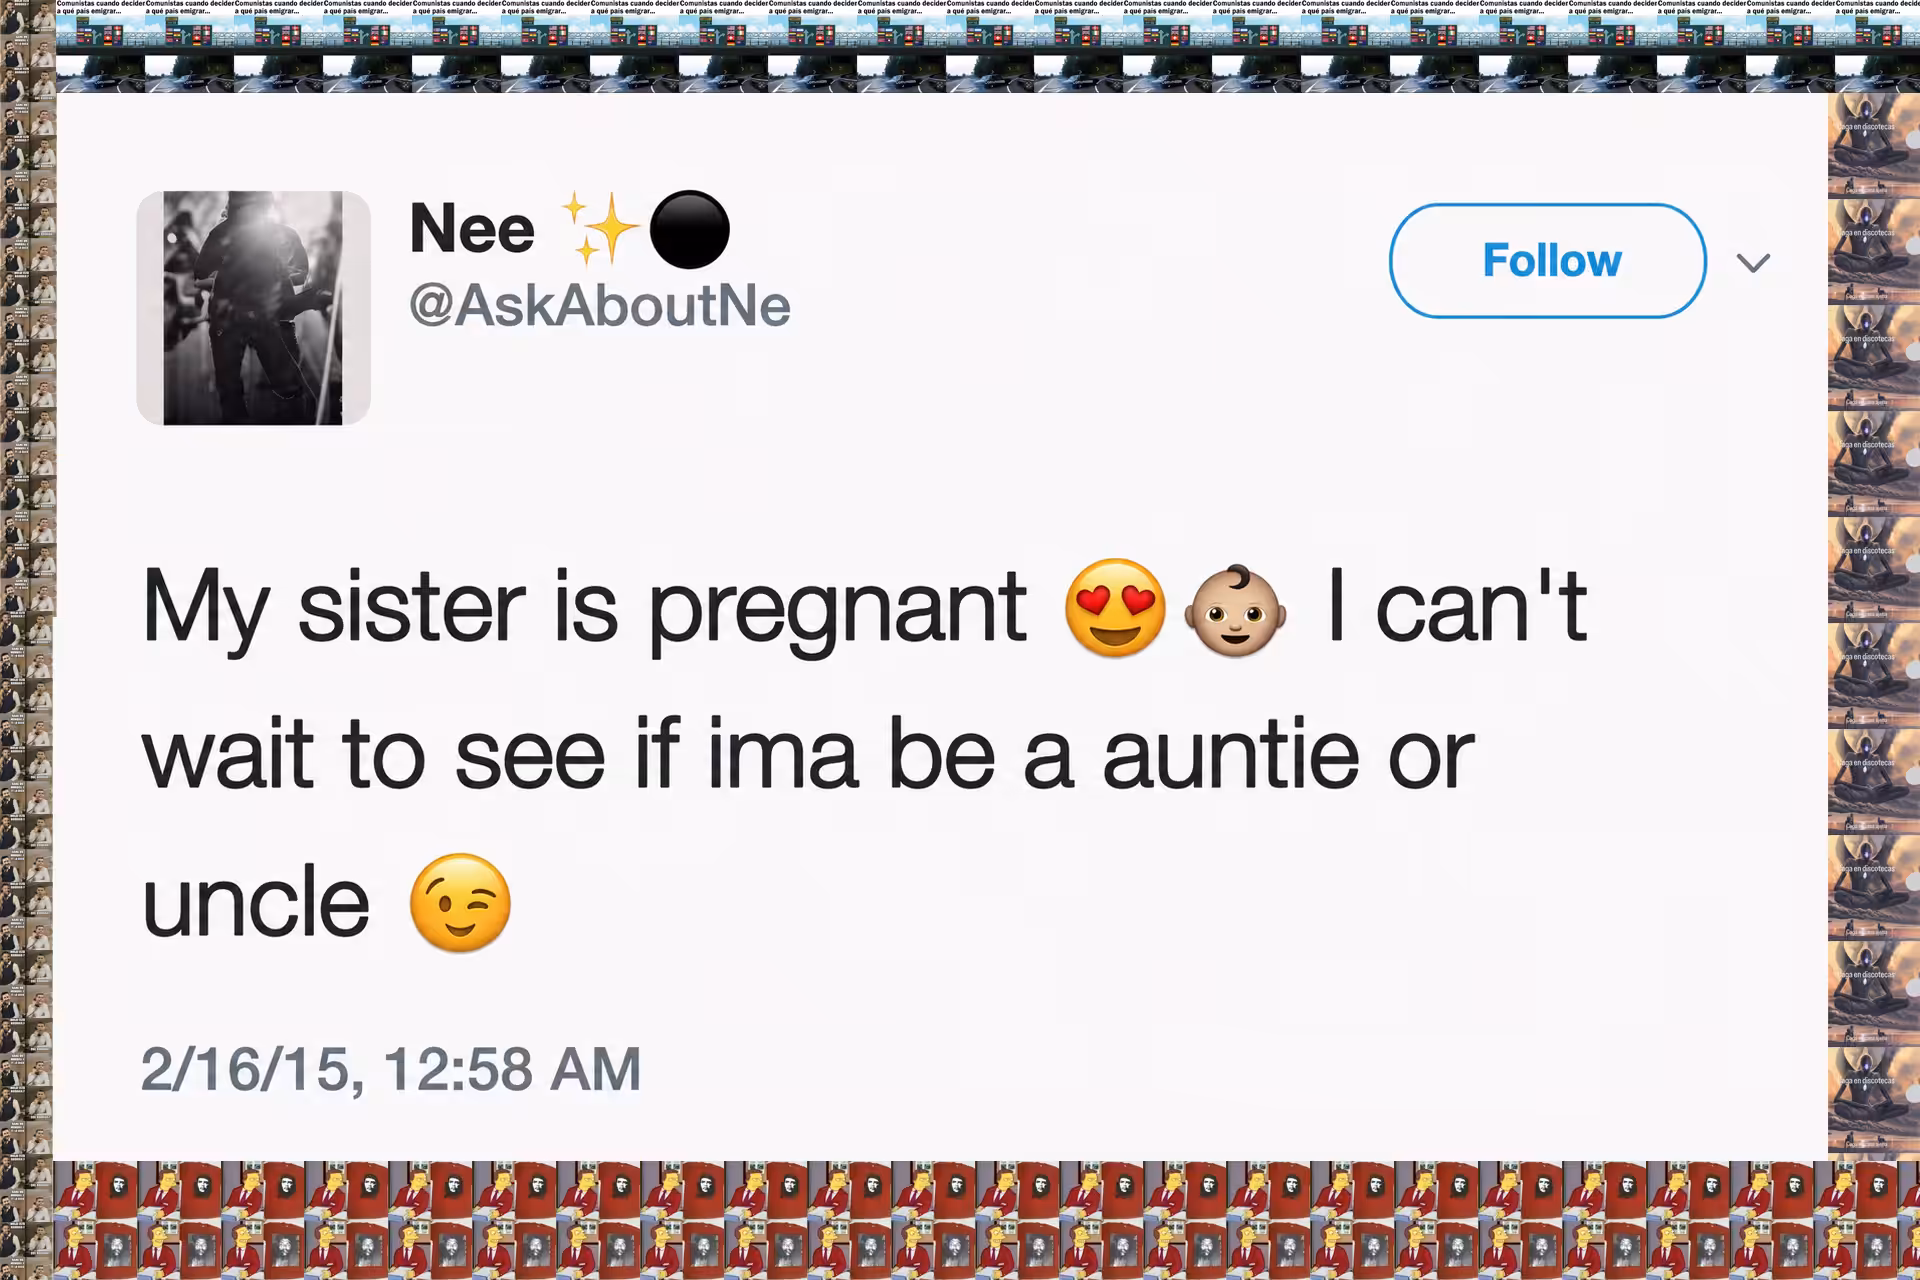Click the word "uncle" in the tweet
The image size is (1920, 1280).
(256, 903)
